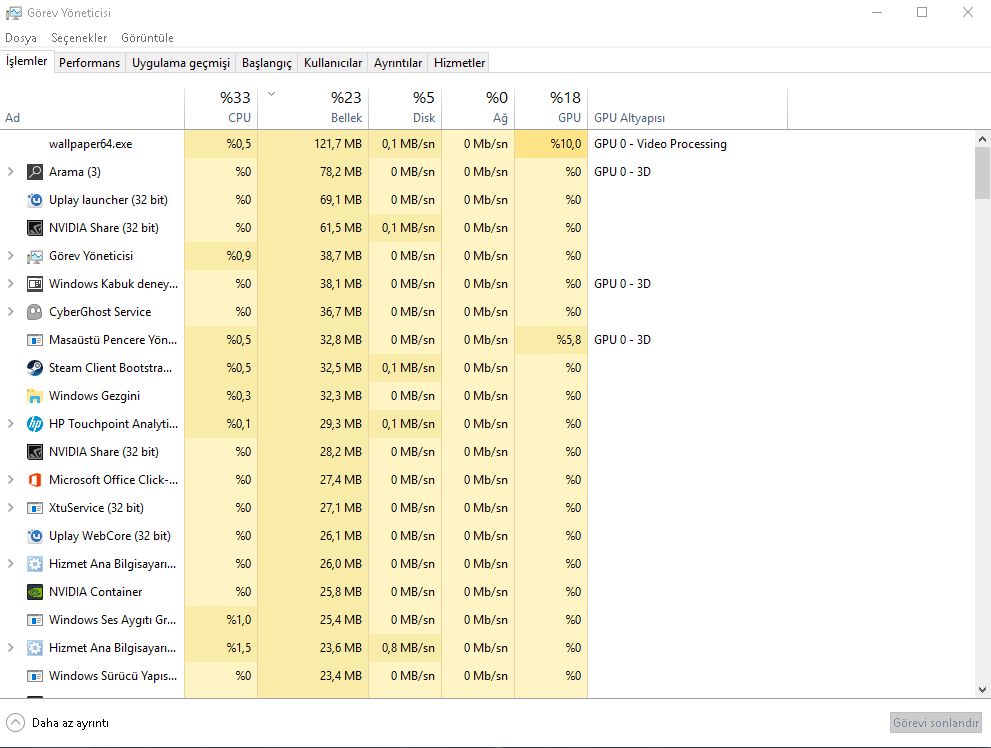Click the Uplay launcher process icon
The height and width of the screenshot is (748, 991).
click(x=35, y=200)
